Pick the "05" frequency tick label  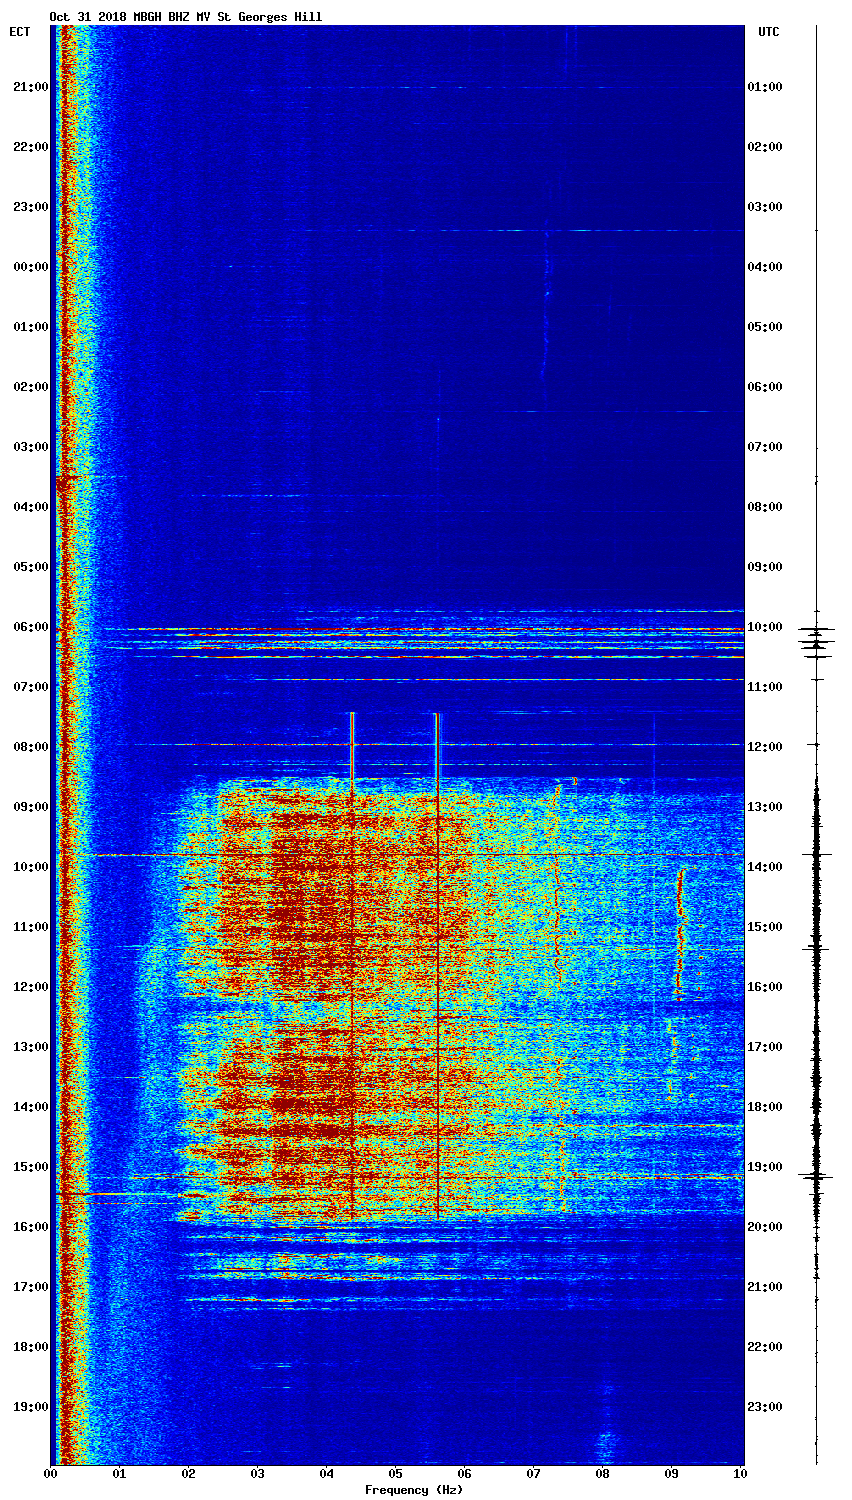tap(396, 1474)
